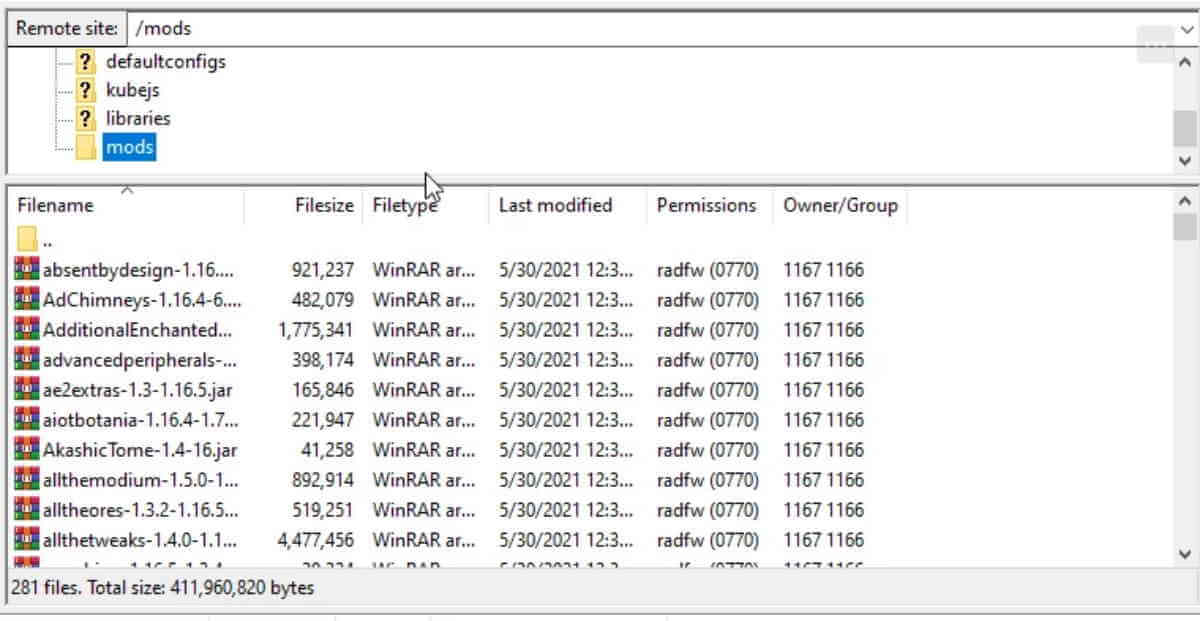Click the archive icon of ae2extras jar
Viewport: 1200px width, 621px height.
point(27,389)
